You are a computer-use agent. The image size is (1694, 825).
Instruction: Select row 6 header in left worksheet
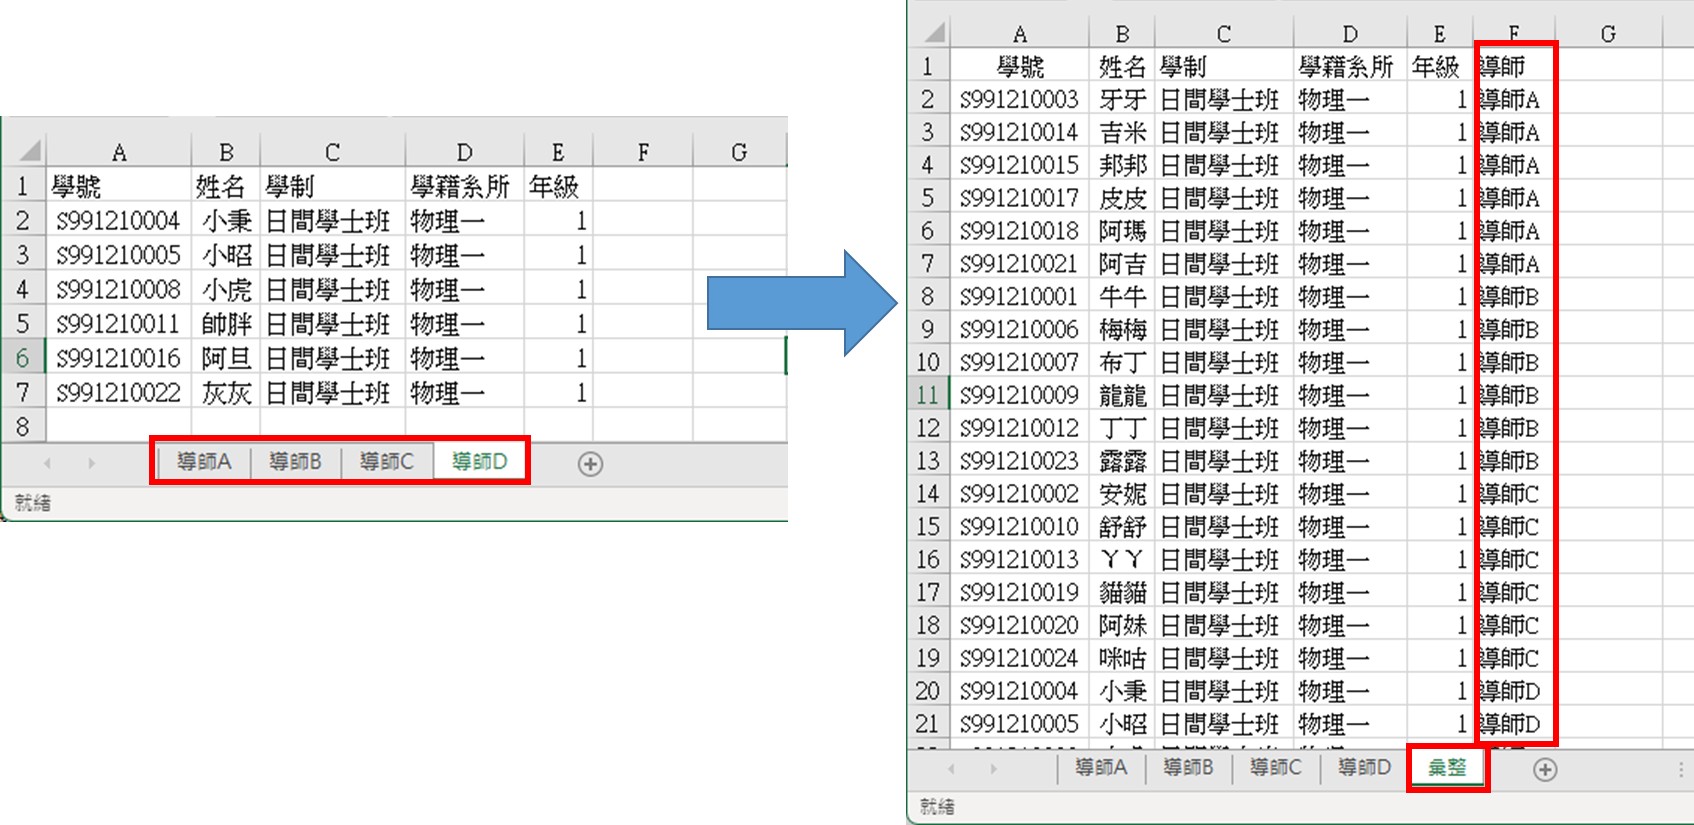point(22,358)
